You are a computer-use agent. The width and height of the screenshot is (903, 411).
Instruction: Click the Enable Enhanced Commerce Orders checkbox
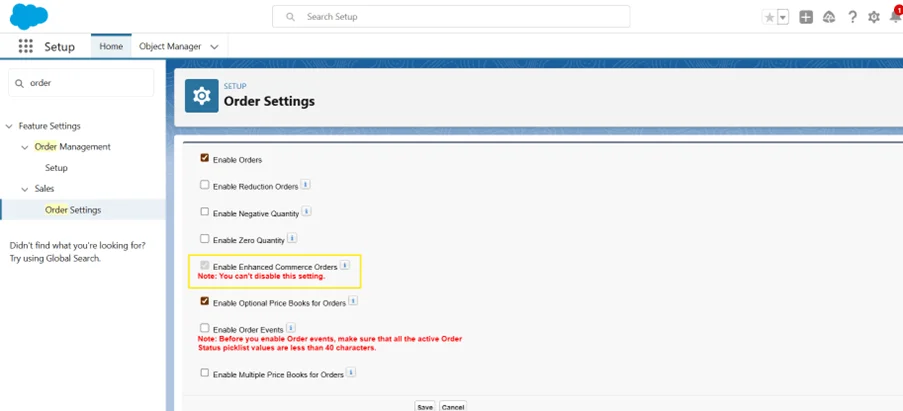click(204, 265)
